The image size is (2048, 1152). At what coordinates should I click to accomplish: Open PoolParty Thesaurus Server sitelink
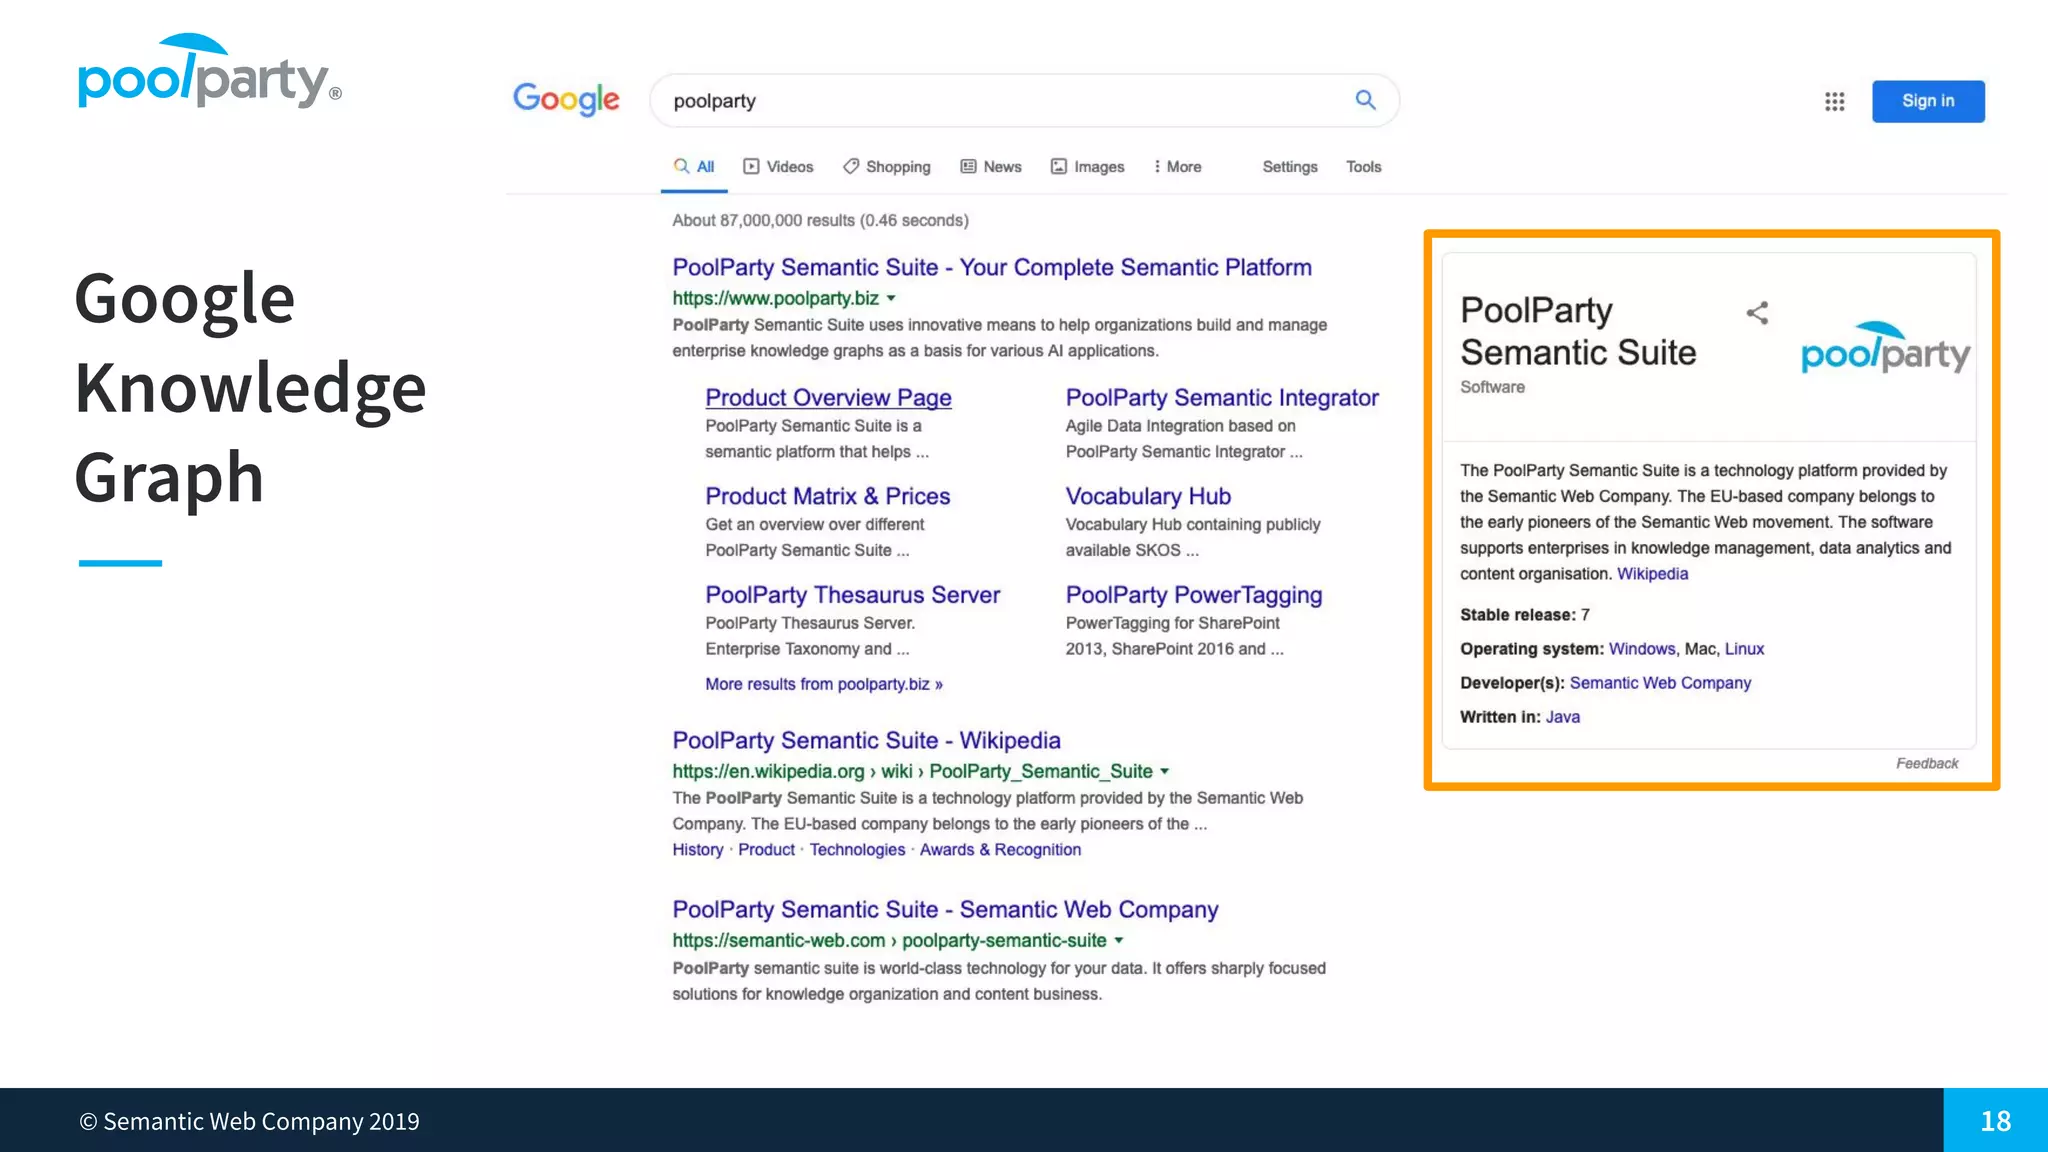[x=853, y=595]
